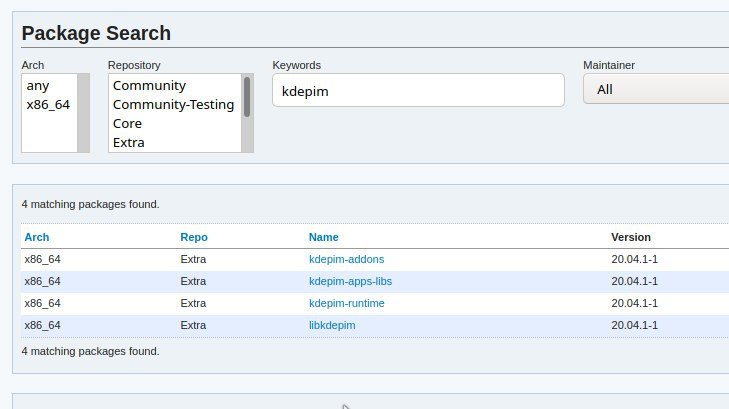Click the Repository label
The width and height of the screenshot is (729, 409).
[134, 65]
